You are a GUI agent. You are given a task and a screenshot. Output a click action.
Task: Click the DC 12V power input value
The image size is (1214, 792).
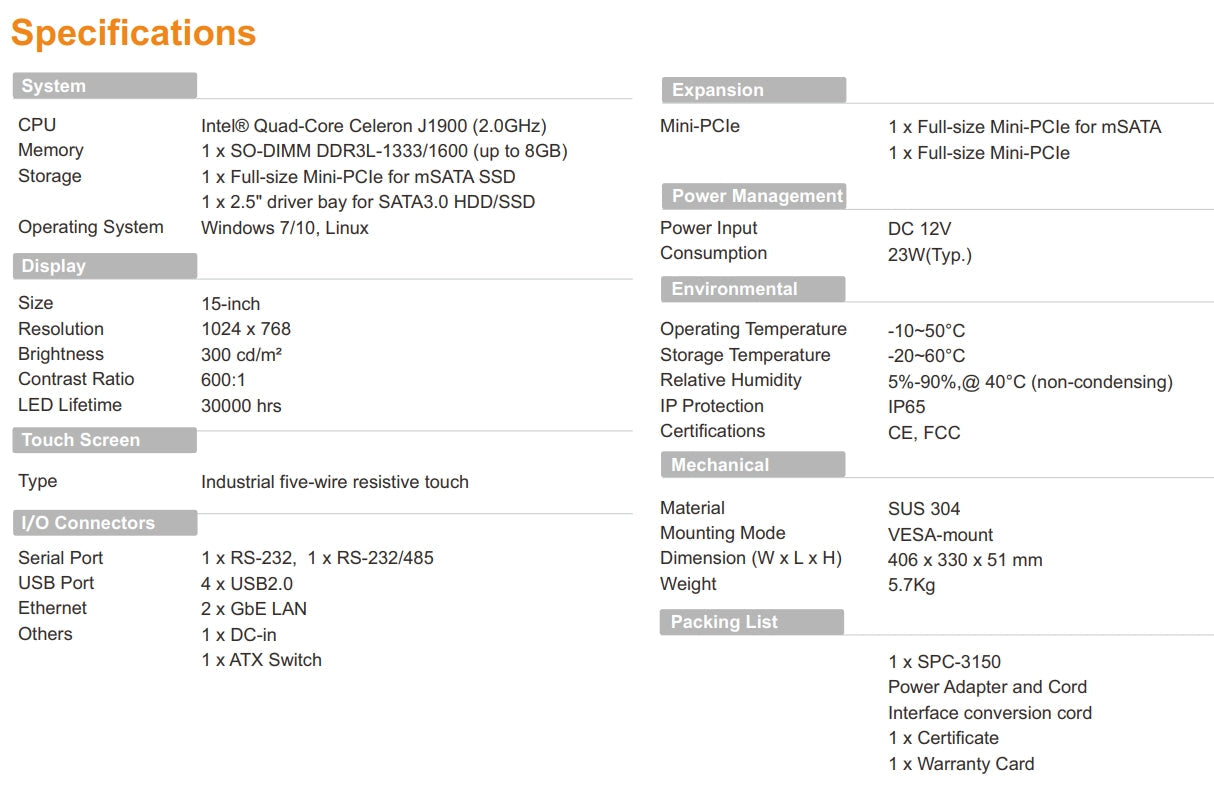919,229
